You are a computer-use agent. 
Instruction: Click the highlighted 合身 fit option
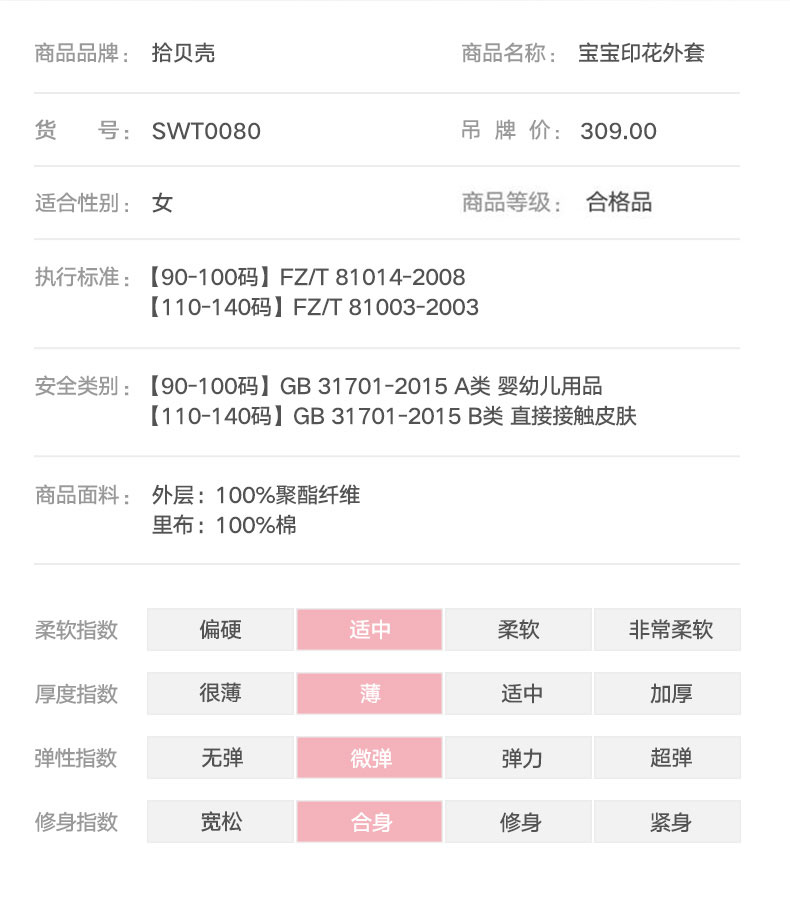[369, 822]
